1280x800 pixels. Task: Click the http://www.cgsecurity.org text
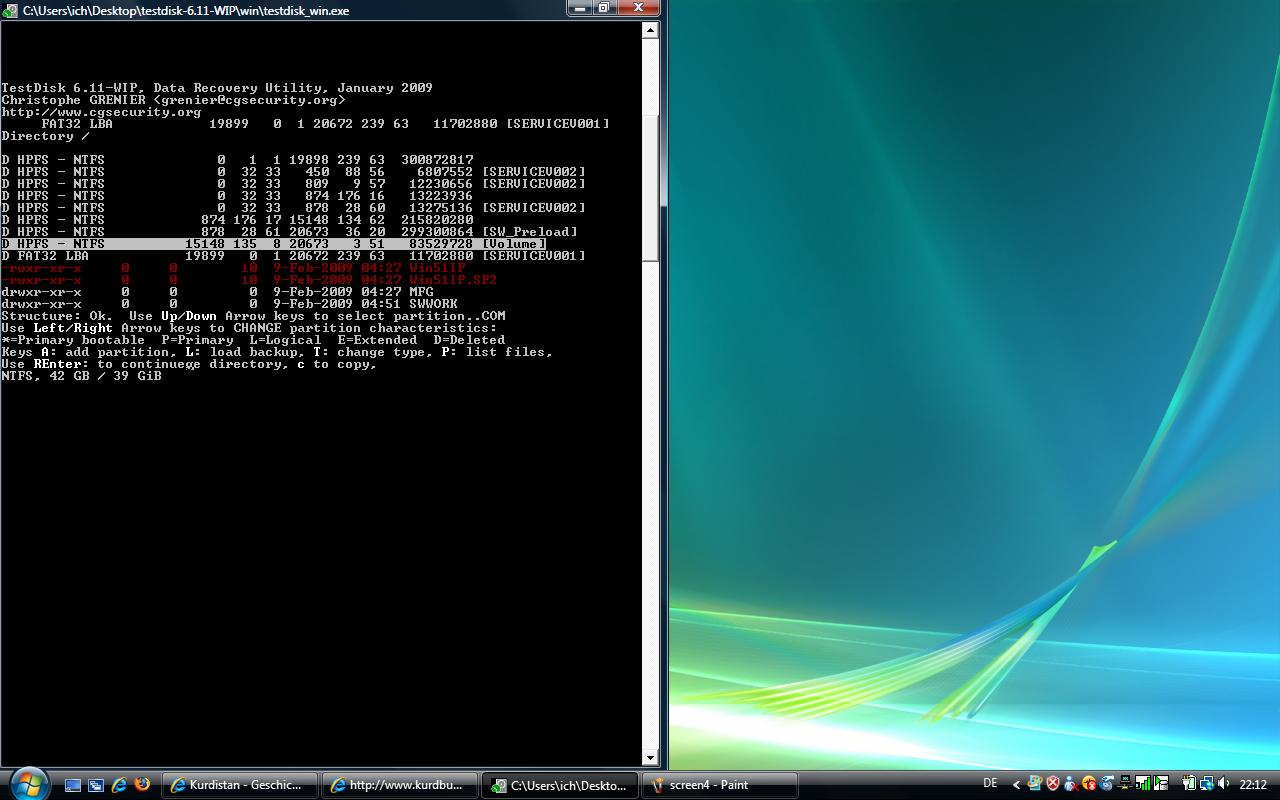point(101,112)
